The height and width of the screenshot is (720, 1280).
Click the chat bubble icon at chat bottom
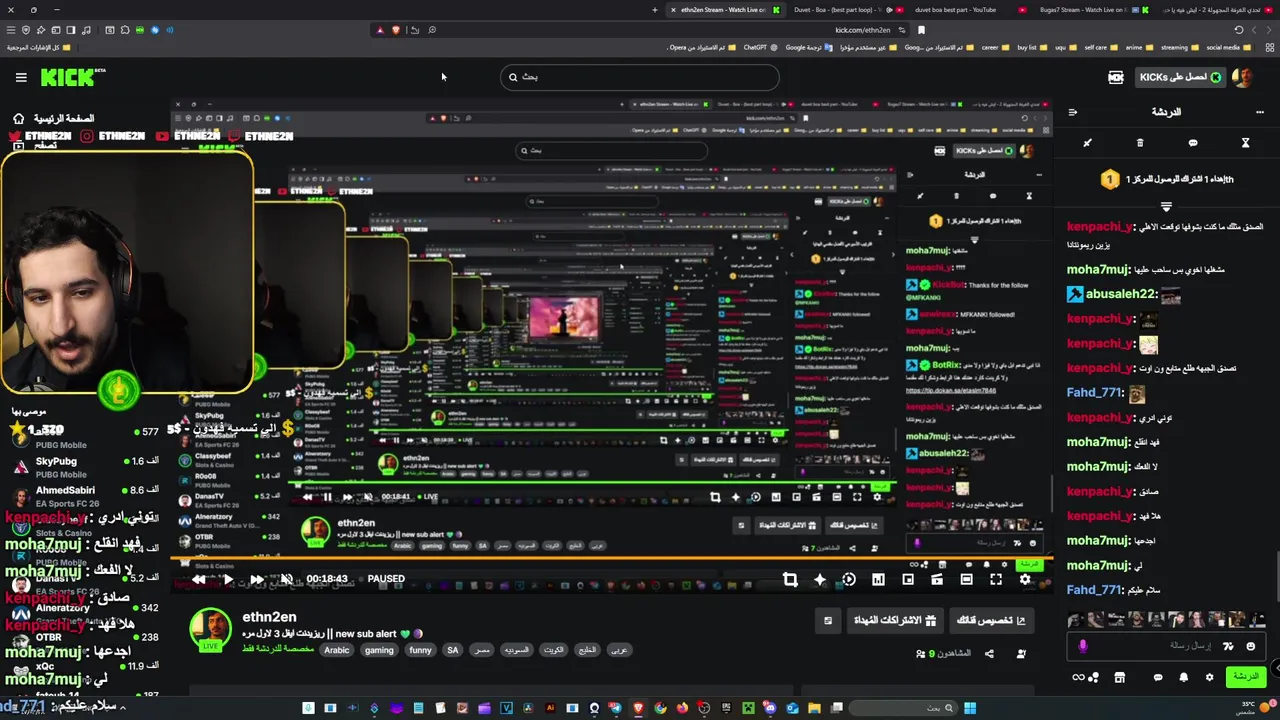click(1158, 677)
